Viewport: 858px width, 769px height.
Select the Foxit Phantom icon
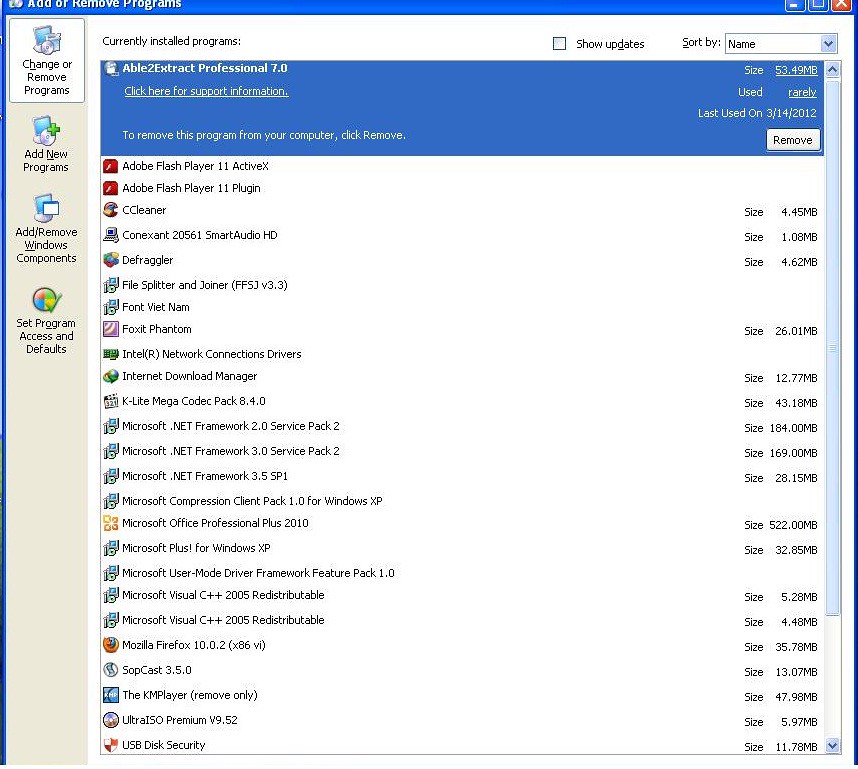(111, 329)
